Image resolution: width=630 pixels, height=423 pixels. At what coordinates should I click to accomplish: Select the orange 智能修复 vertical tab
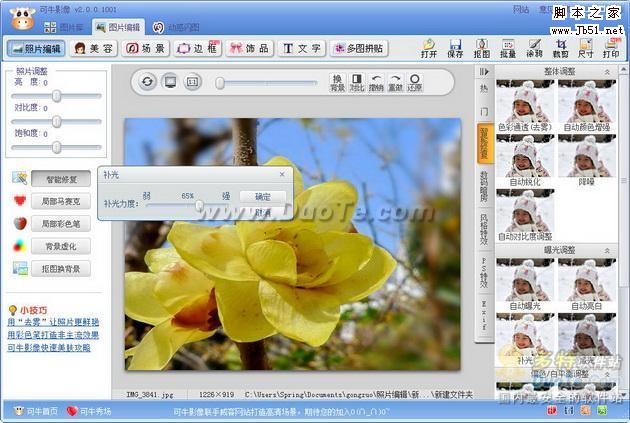(x=484, y=143)
